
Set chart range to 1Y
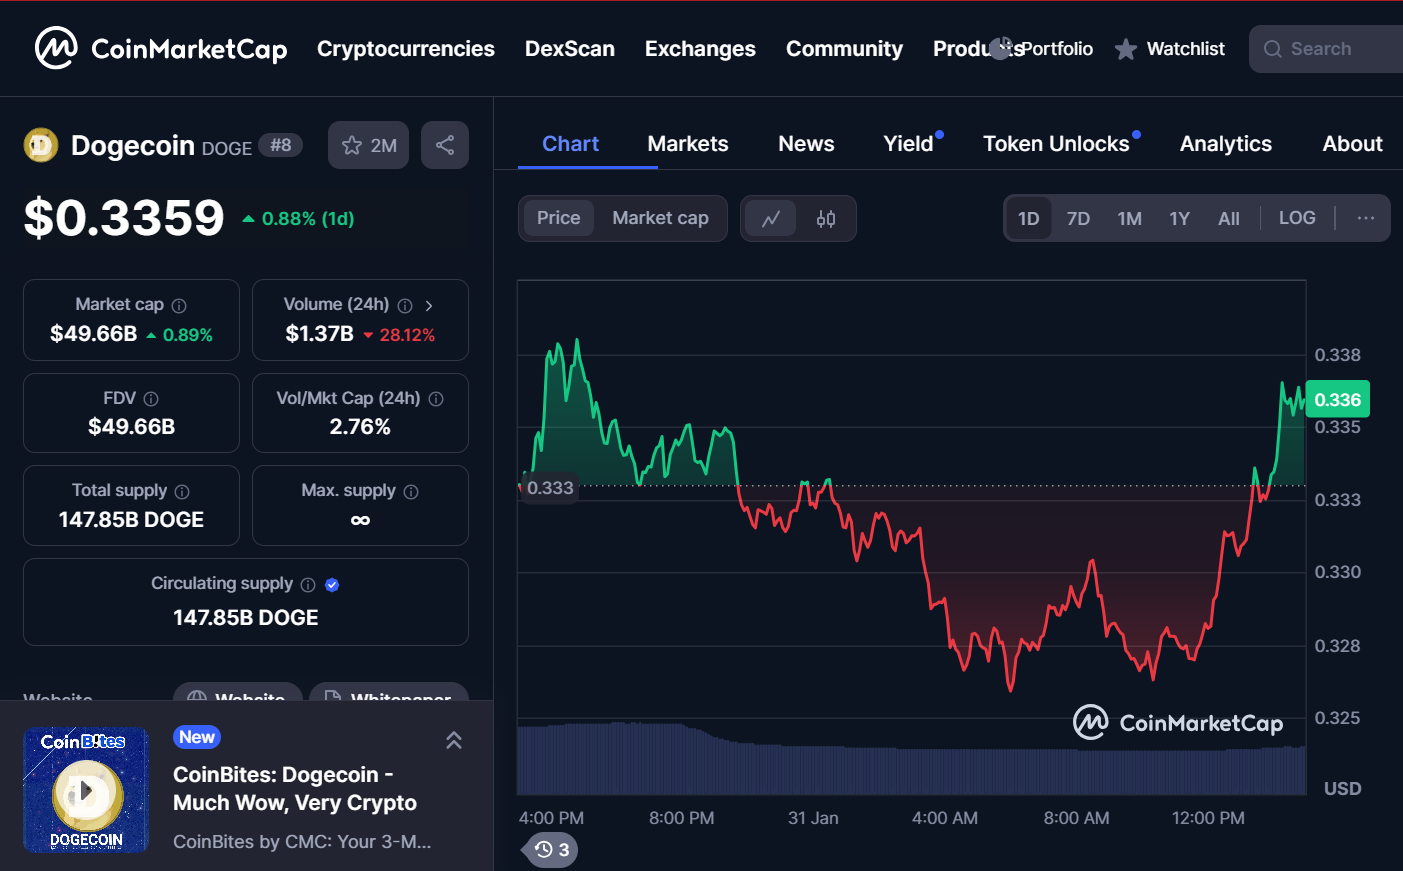(x=1179, y=218)
